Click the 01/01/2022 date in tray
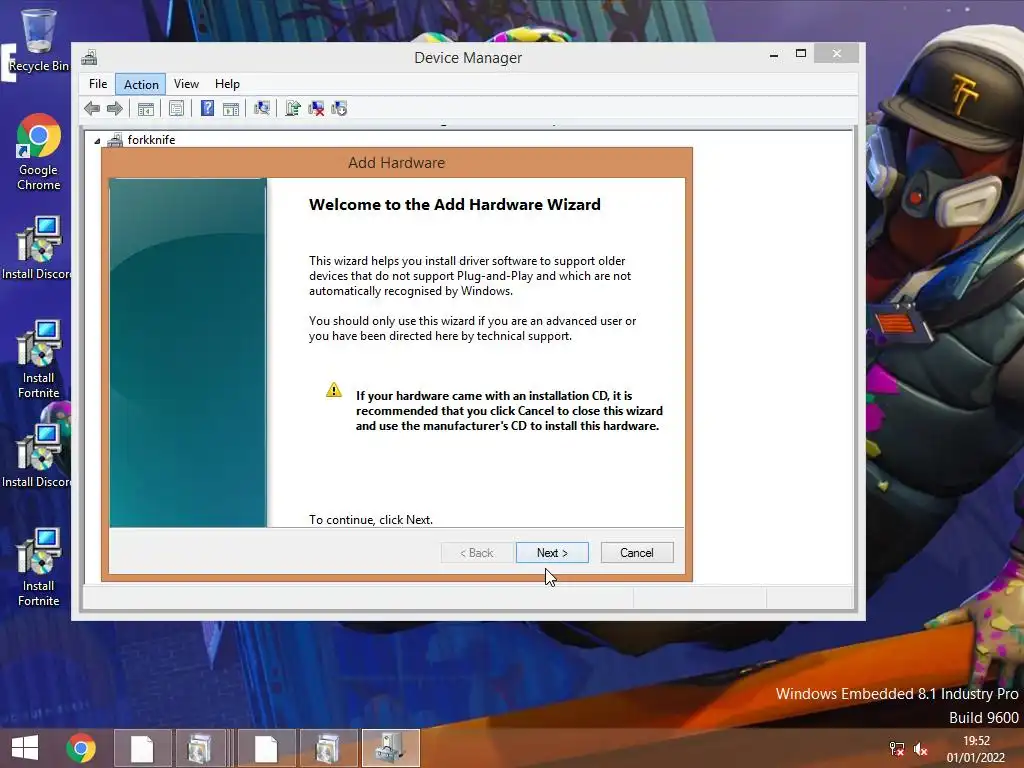The height and width of the screenshot is (768, 1024). point(976,758)
